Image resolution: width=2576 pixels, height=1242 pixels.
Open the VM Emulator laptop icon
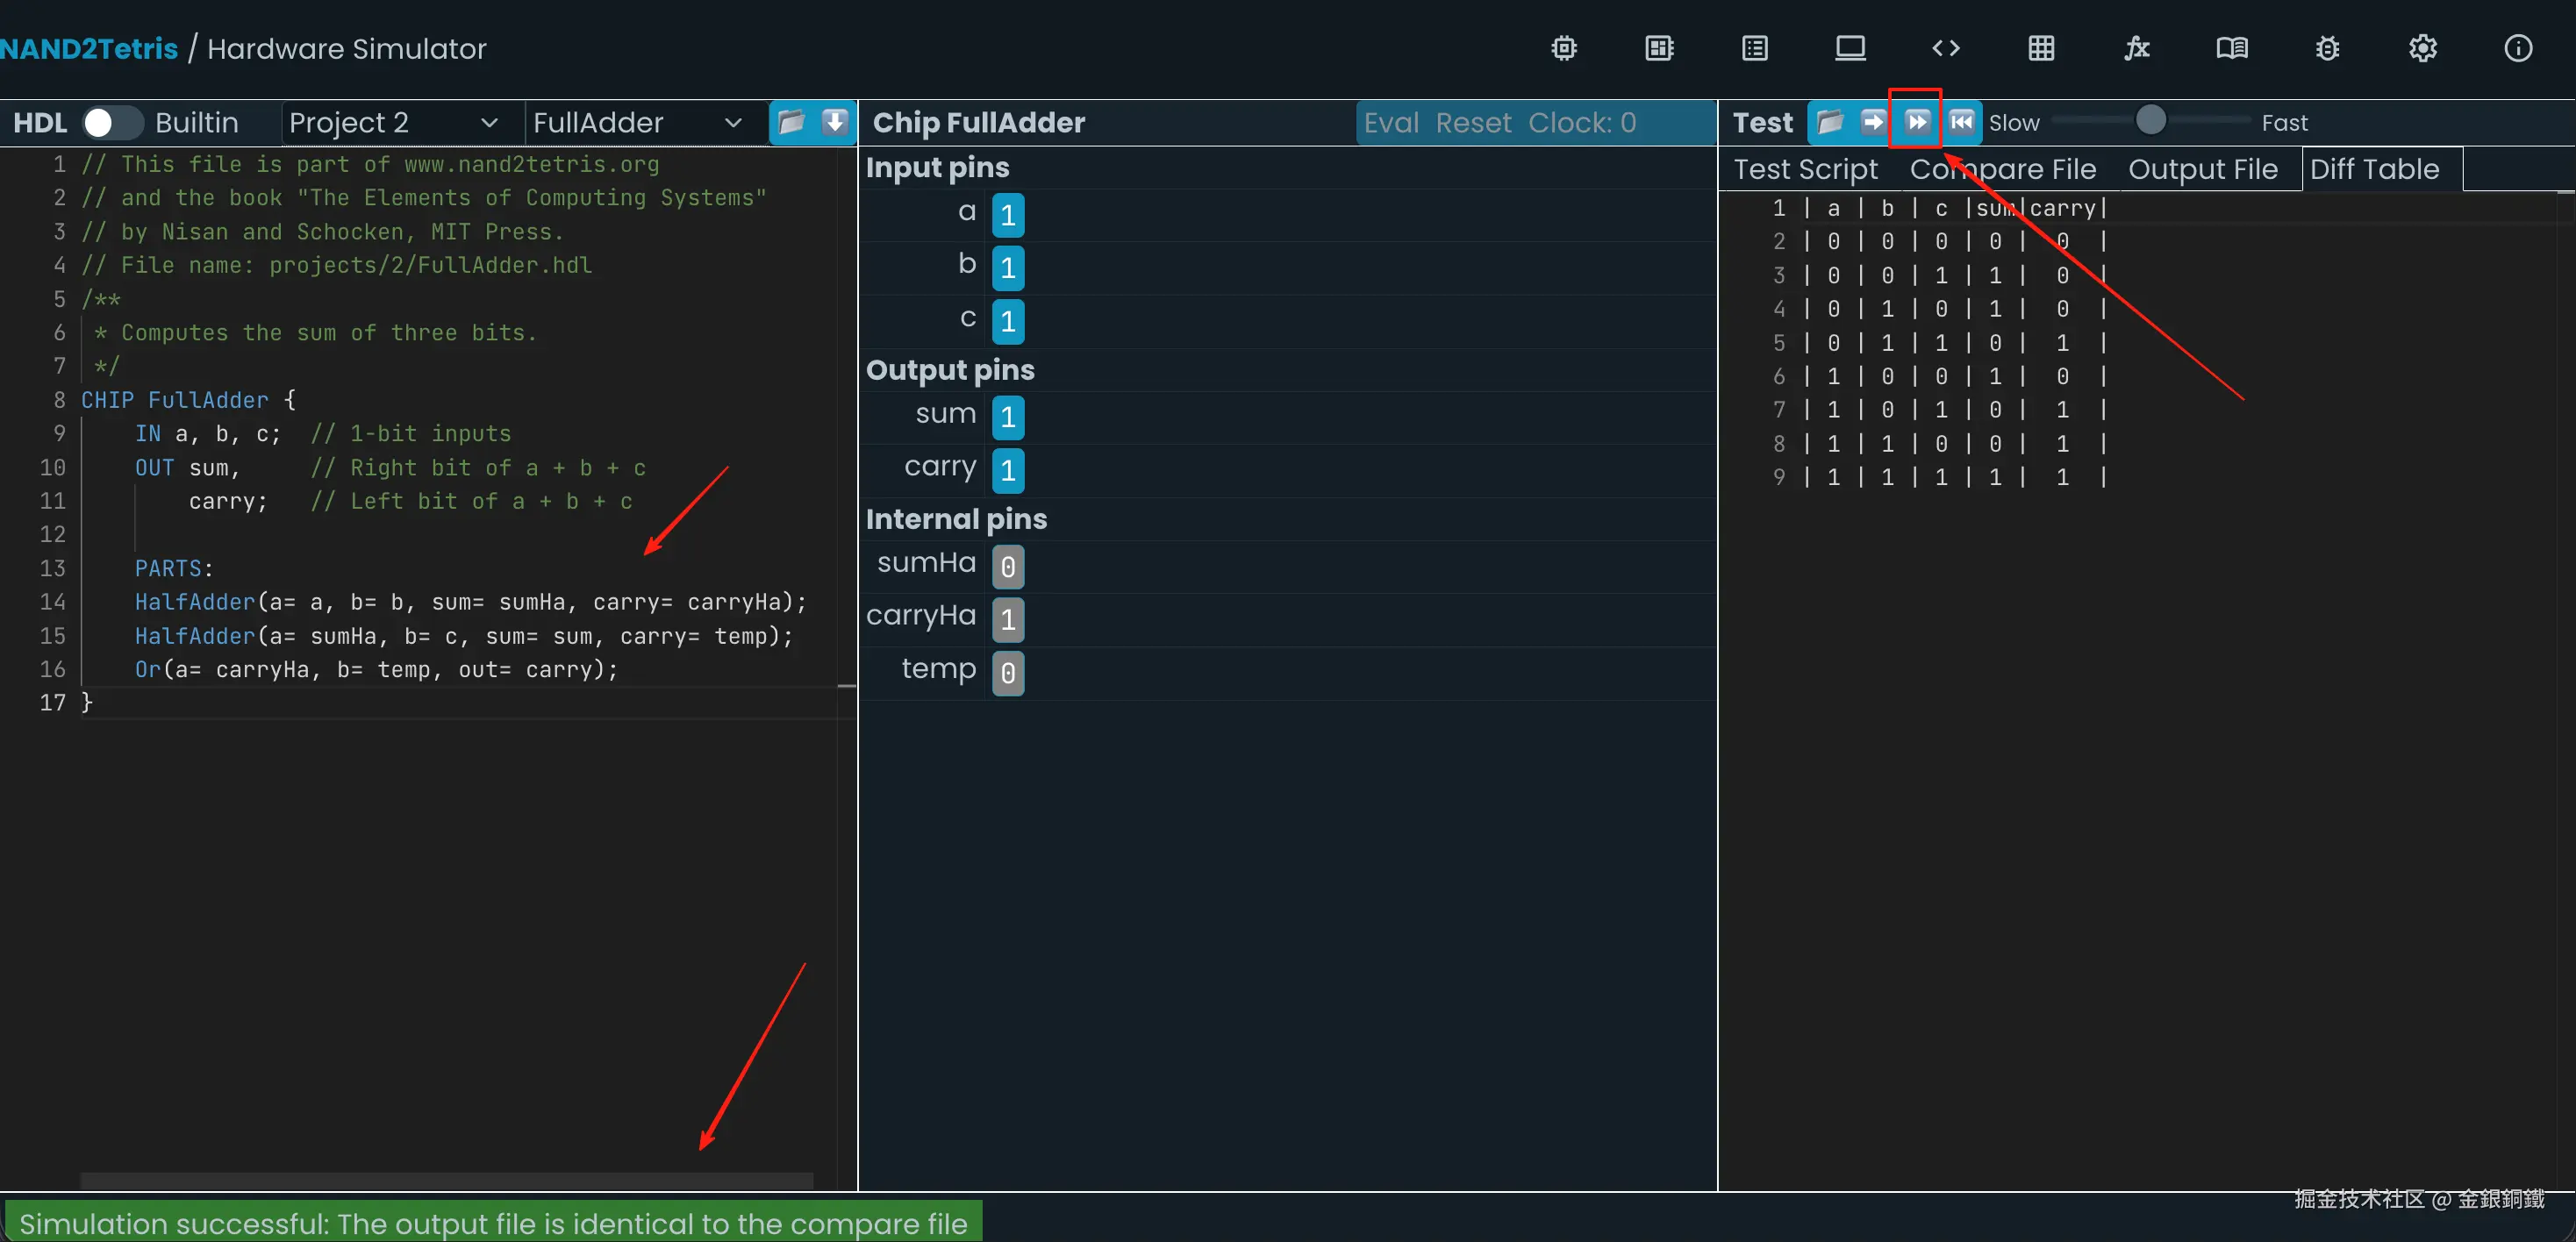1850,48
